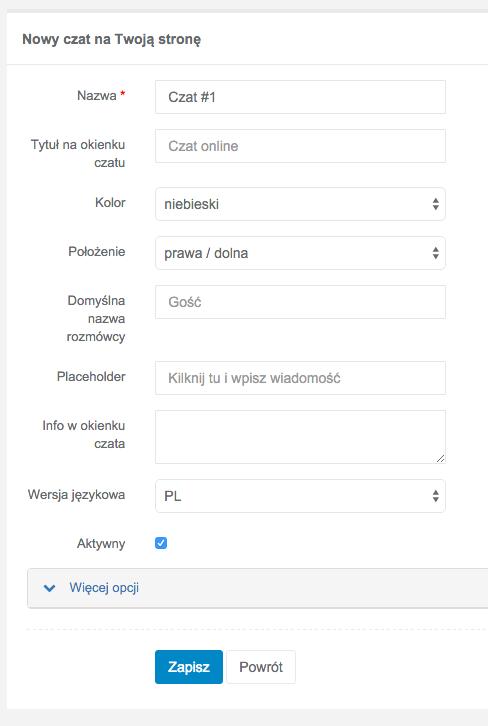Screen dimensions: 488x726
Task: Click the textarea resize handle
Action: click(x=440, y=458)
